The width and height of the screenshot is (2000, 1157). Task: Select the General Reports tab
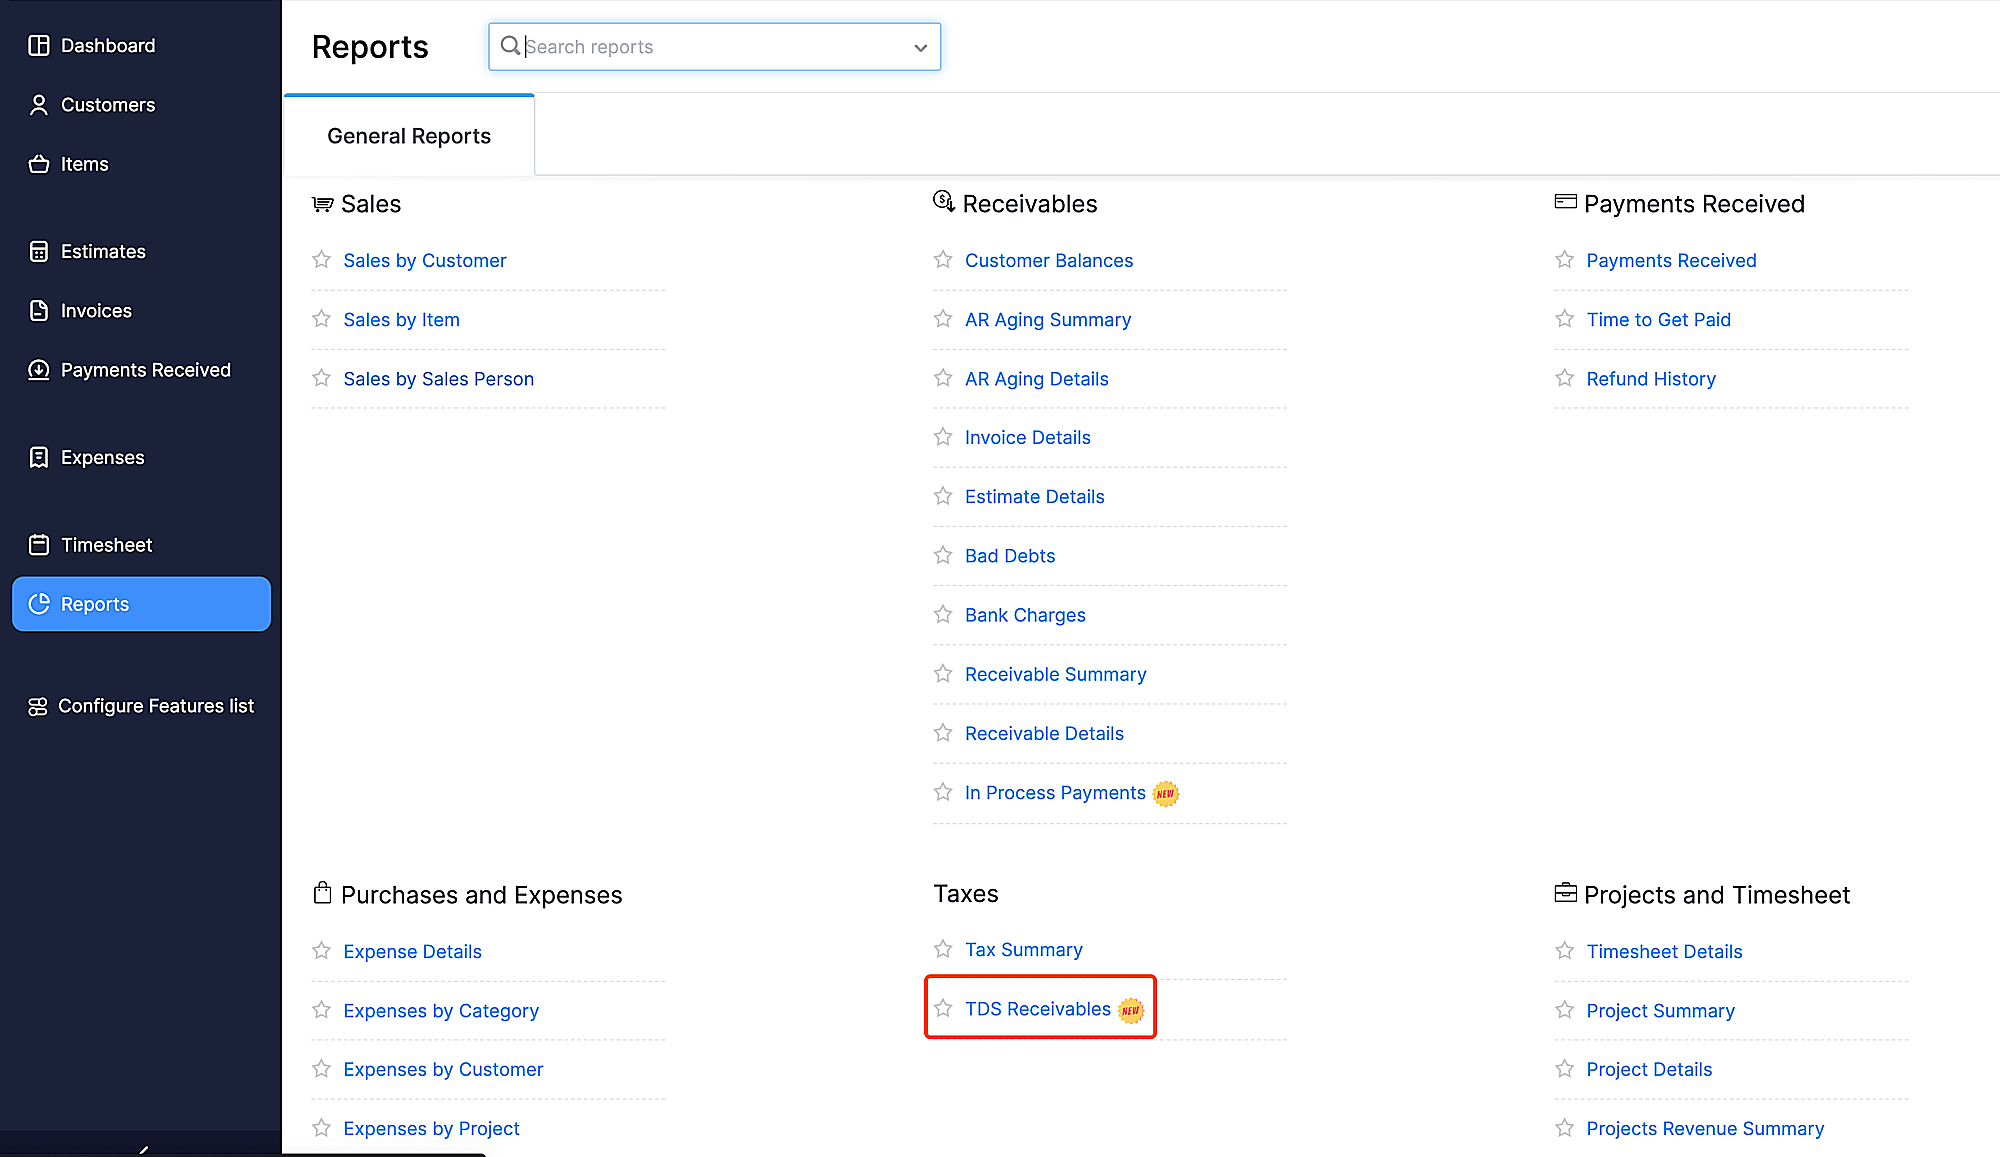click(x=409, y=136)
